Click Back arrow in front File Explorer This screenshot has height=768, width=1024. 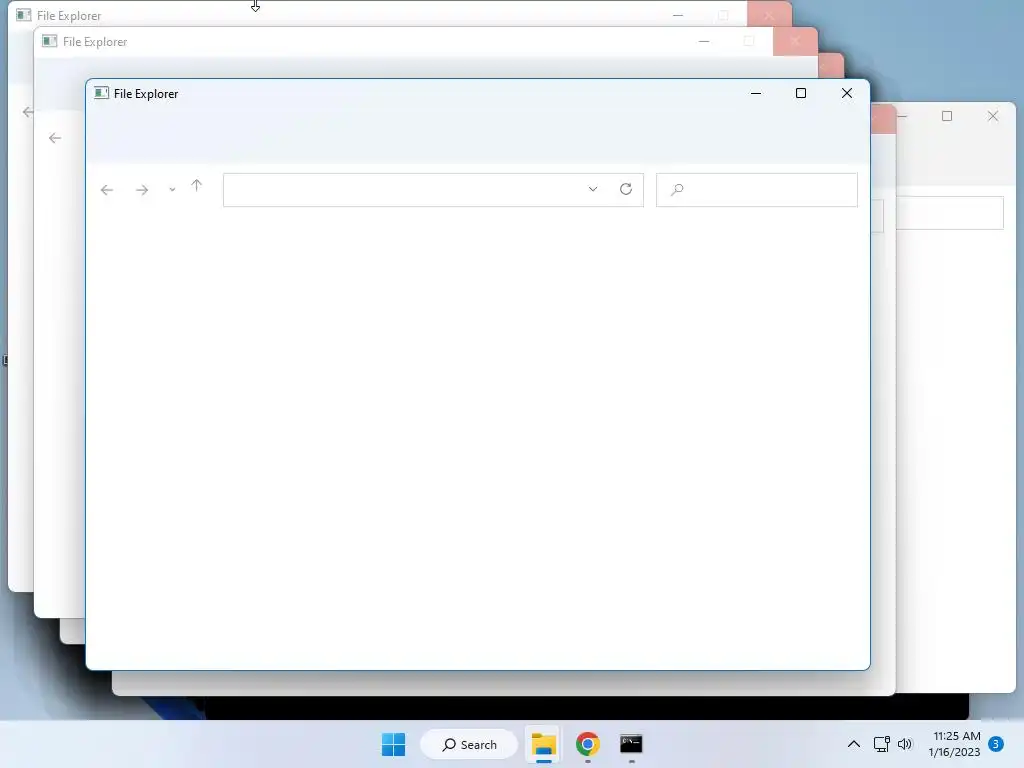(107, 190)
